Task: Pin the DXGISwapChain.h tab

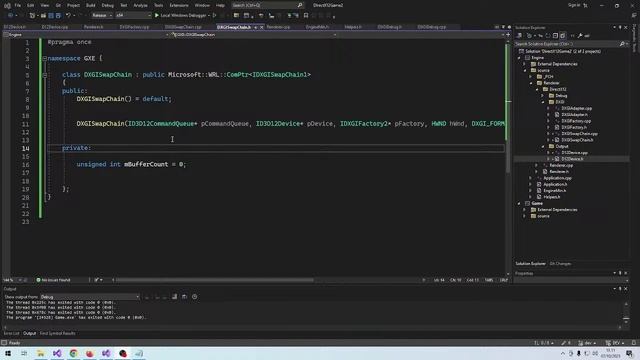Action: 256,27
